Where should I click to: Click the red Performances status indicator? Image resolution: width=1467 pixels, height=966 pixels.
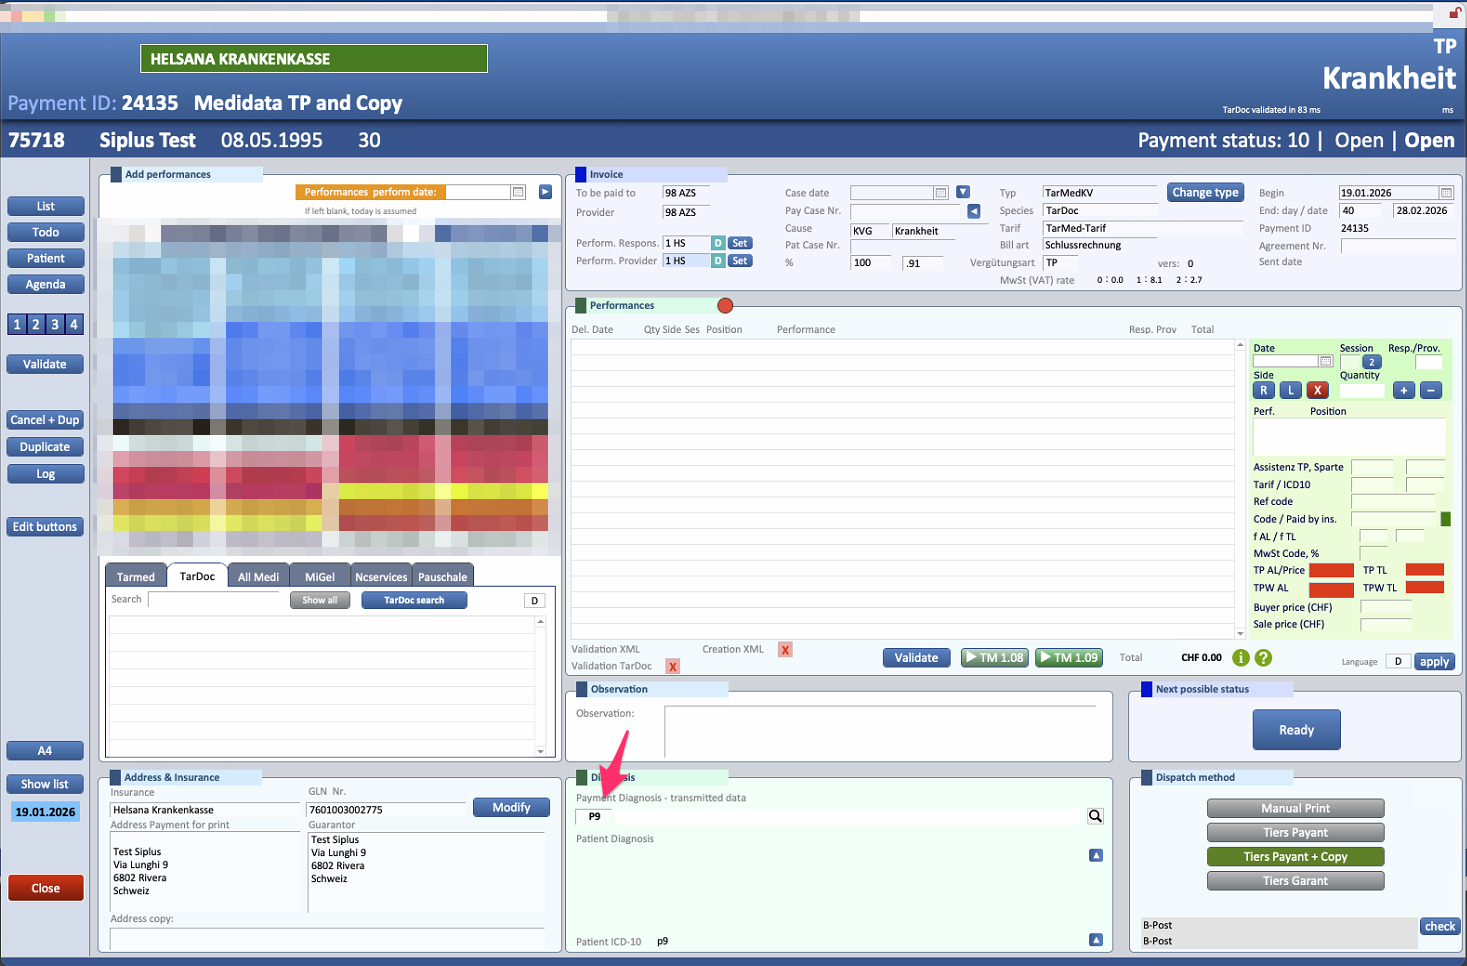(x=725, y=306)
